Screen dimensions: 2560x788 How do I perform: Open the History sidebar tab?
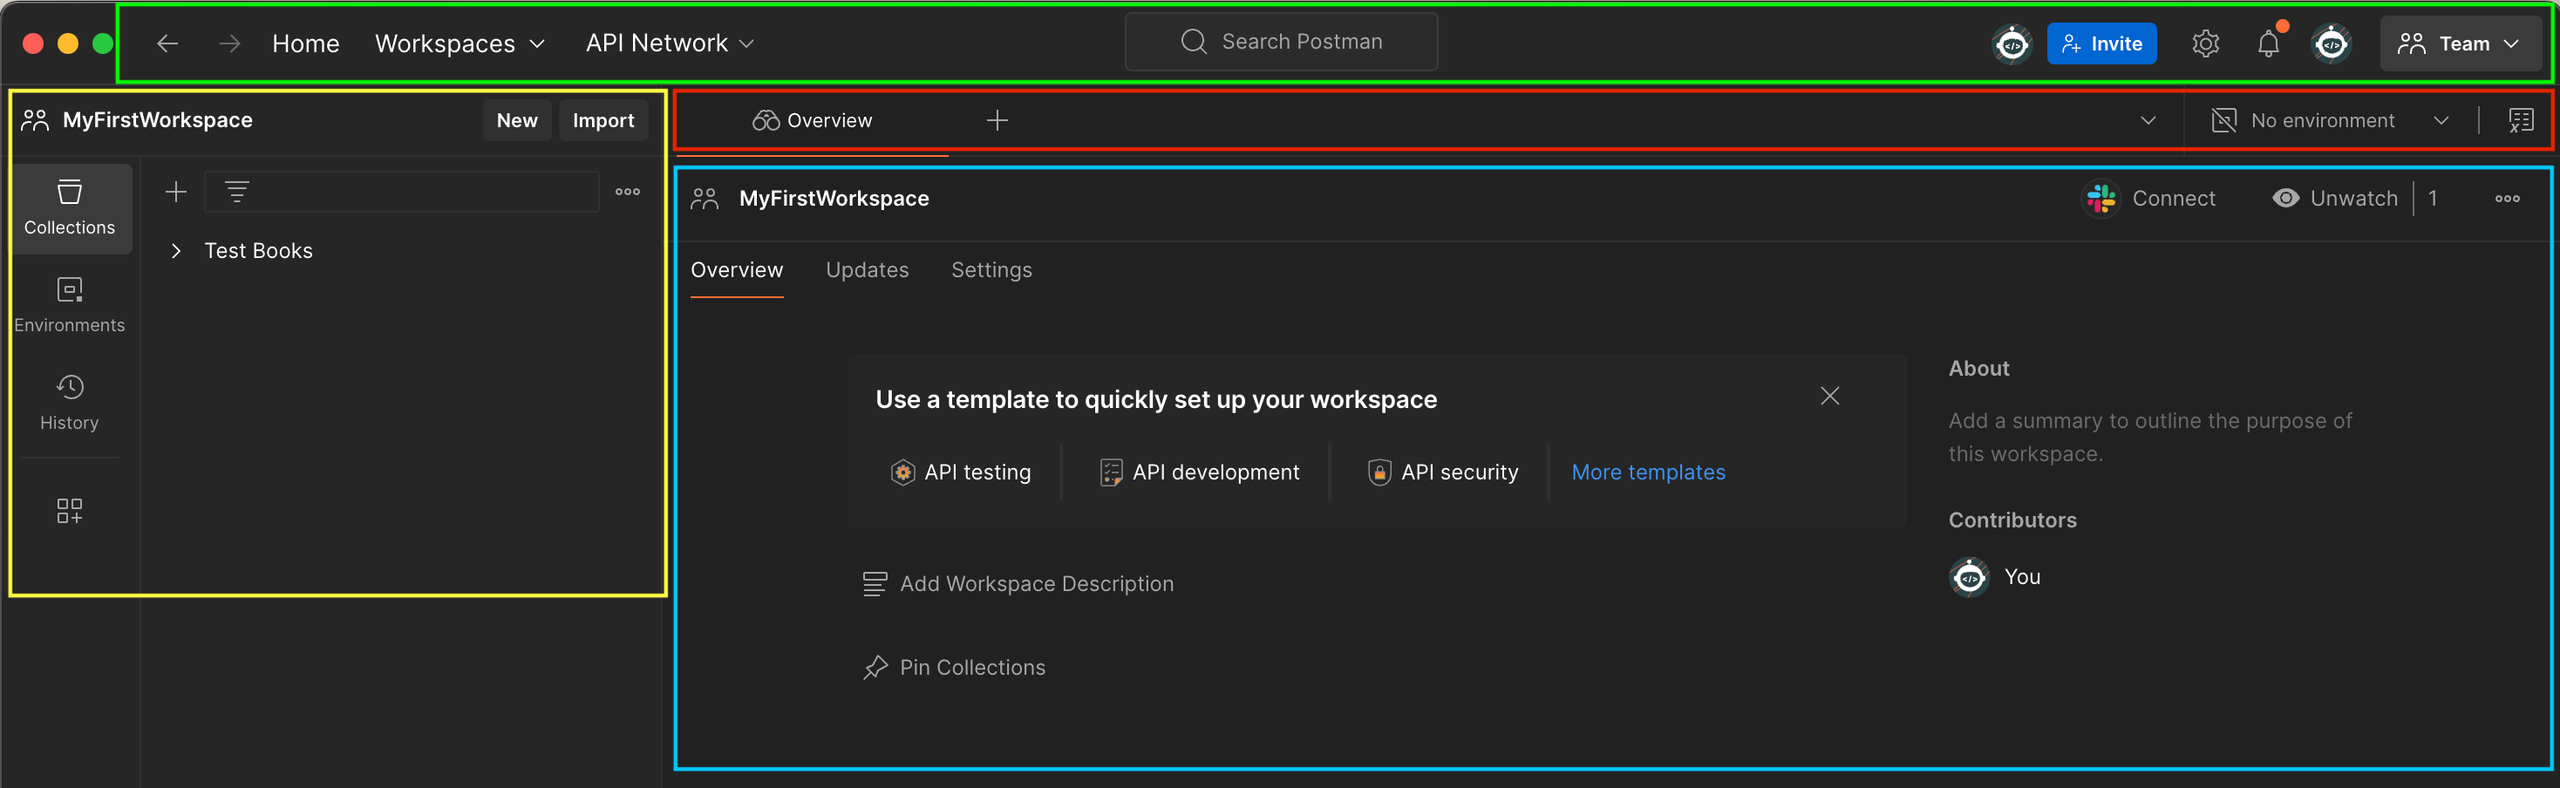click(70, 403)
